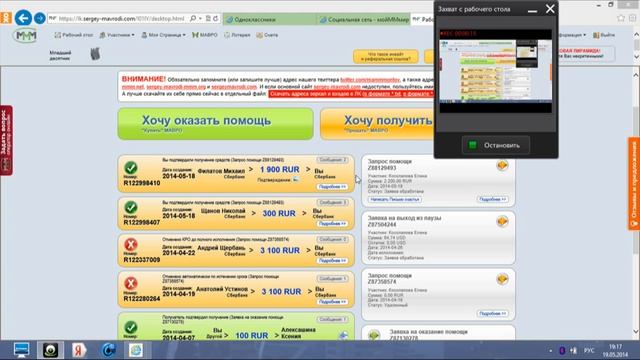Expand the Моя Страница dropdown menu
The image size is (640, 360).
164,35
